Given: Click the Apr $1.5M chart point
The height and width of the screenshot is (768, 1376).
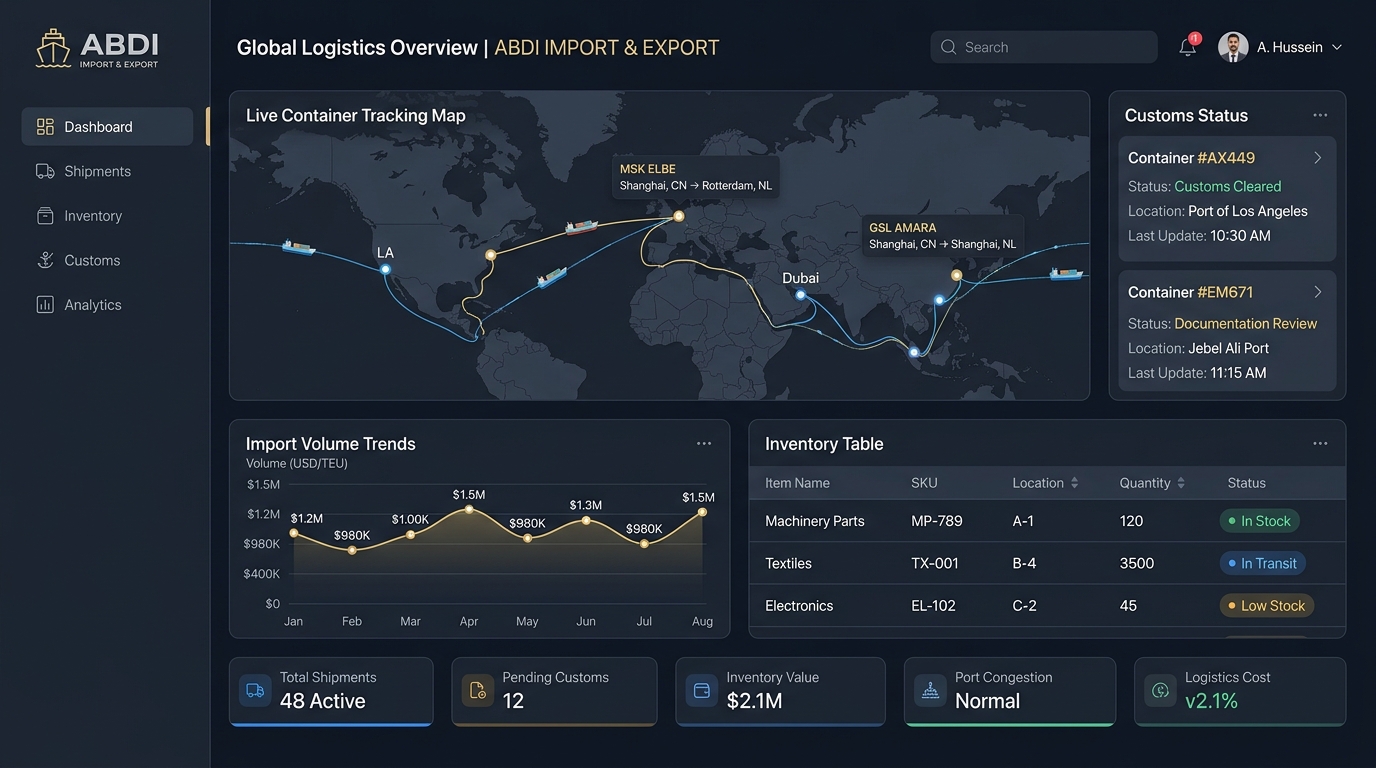Looking at the screenshot, I should coord(469,509).
